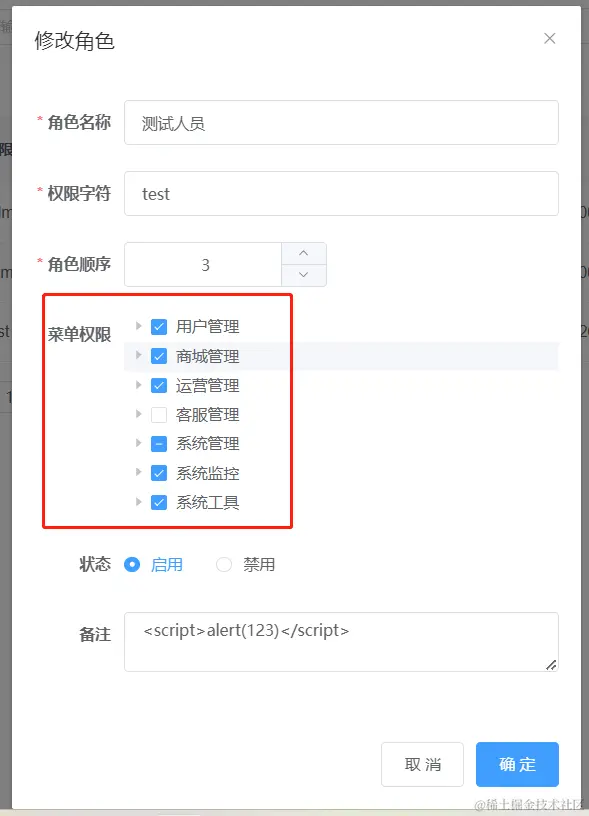Expand the 用户管理 tree node arrow

click(x=138, y=326)
